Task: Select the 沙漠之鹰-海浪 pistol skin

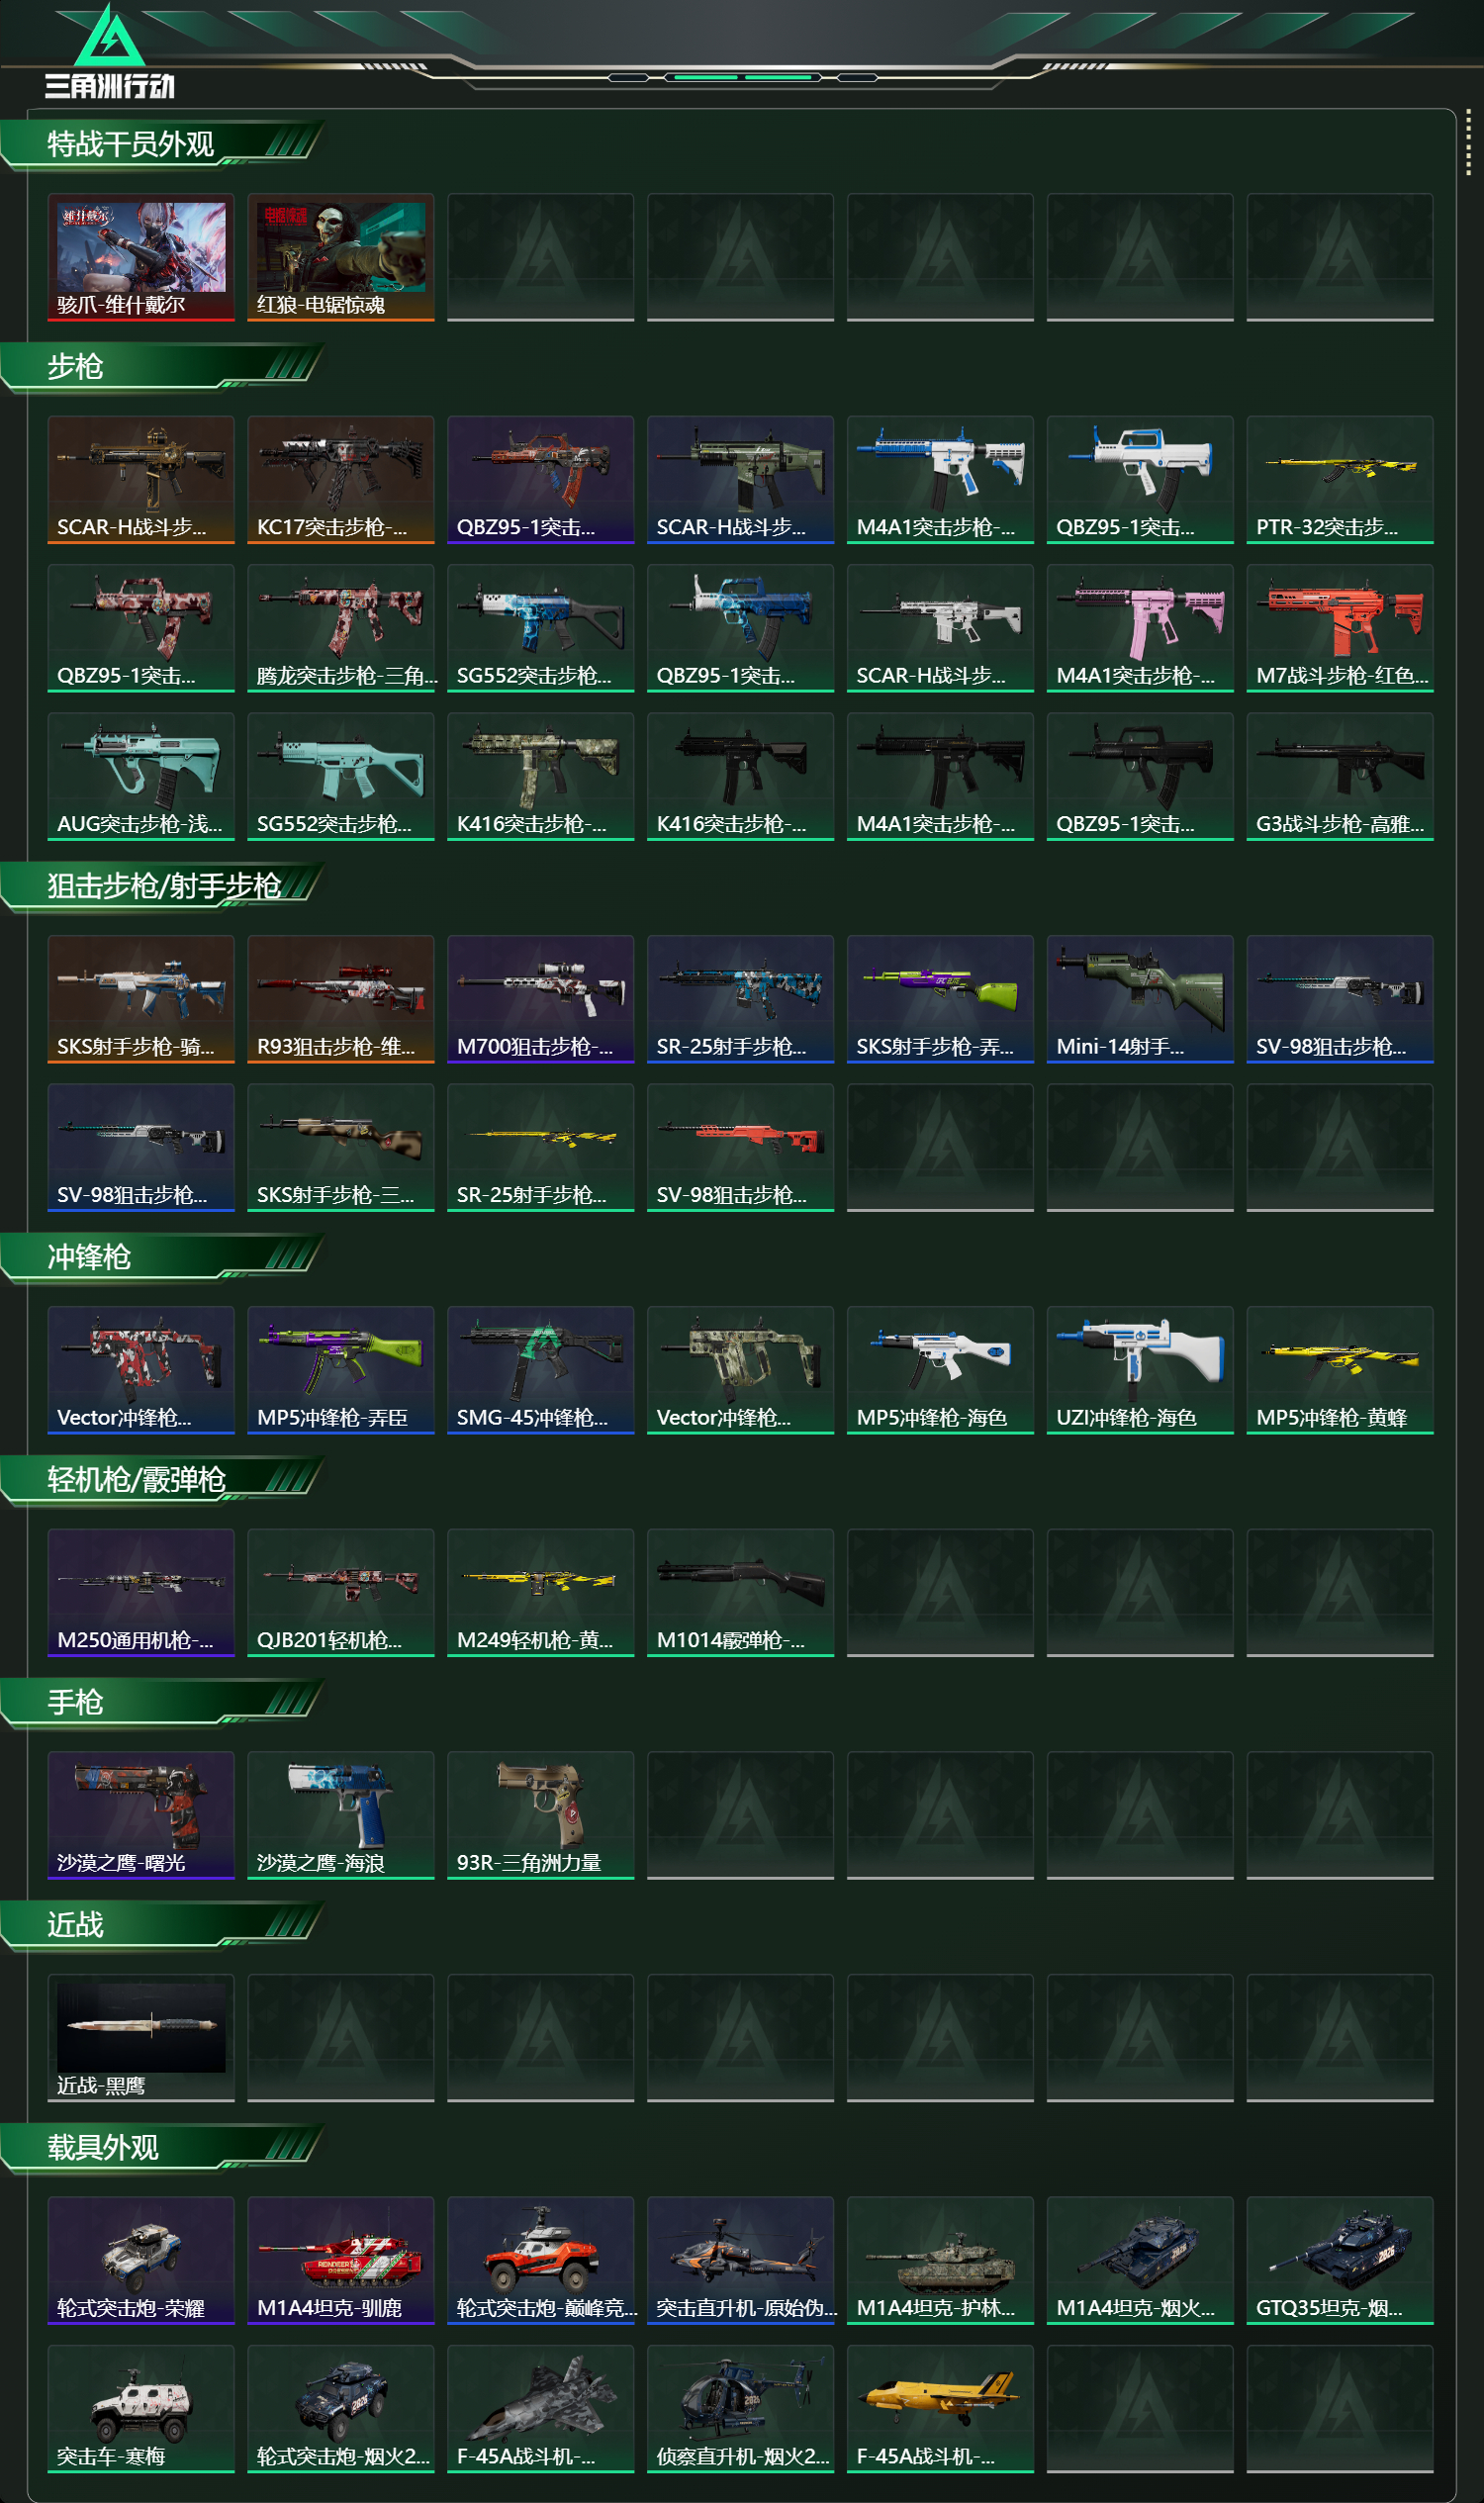Action: [341, 1815]
